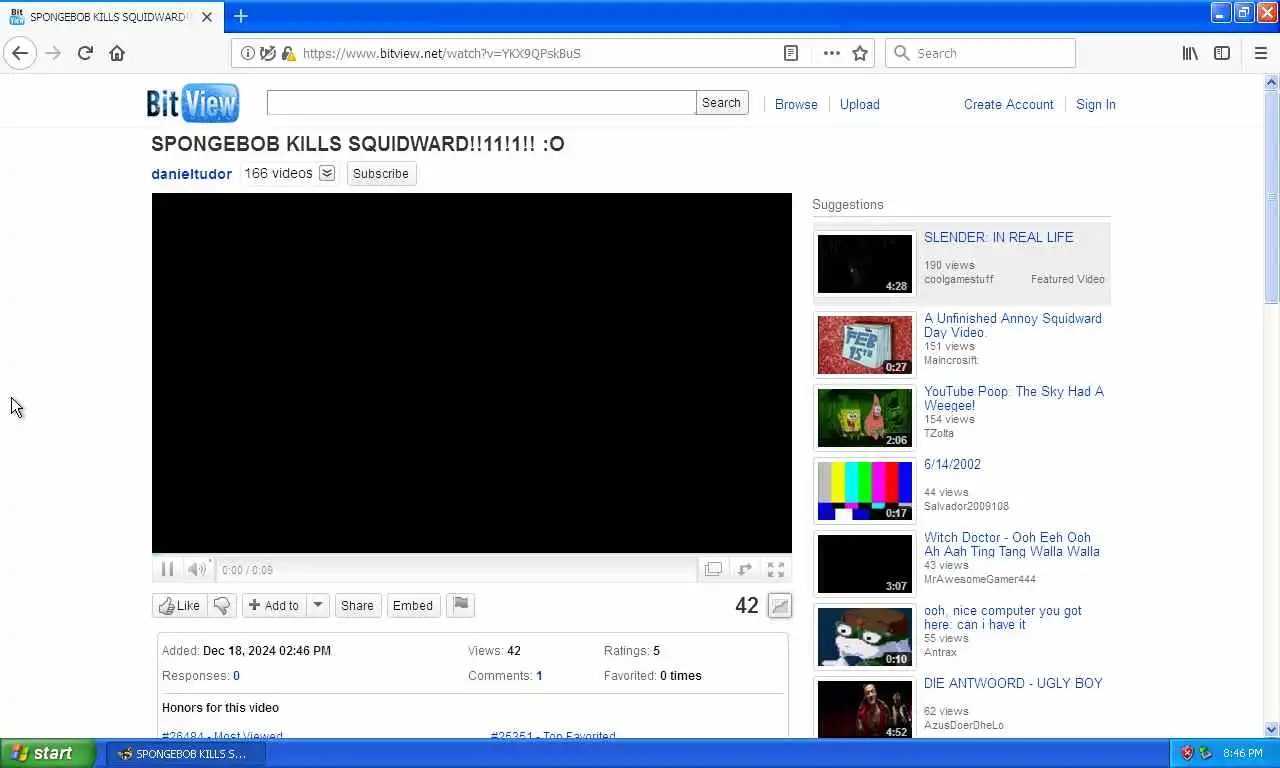This screenshot has width=1280, height=768.
Task: Select SPONGEBOB KILLS S... taskbar button
Action: [x=186, y=754]
